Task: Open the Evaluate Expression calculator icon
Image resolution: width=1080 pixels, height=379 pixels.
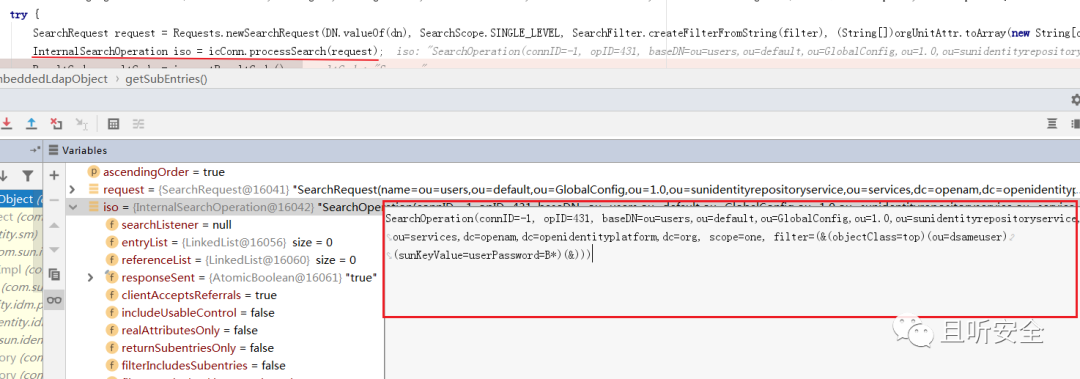Action: (114, 123)
